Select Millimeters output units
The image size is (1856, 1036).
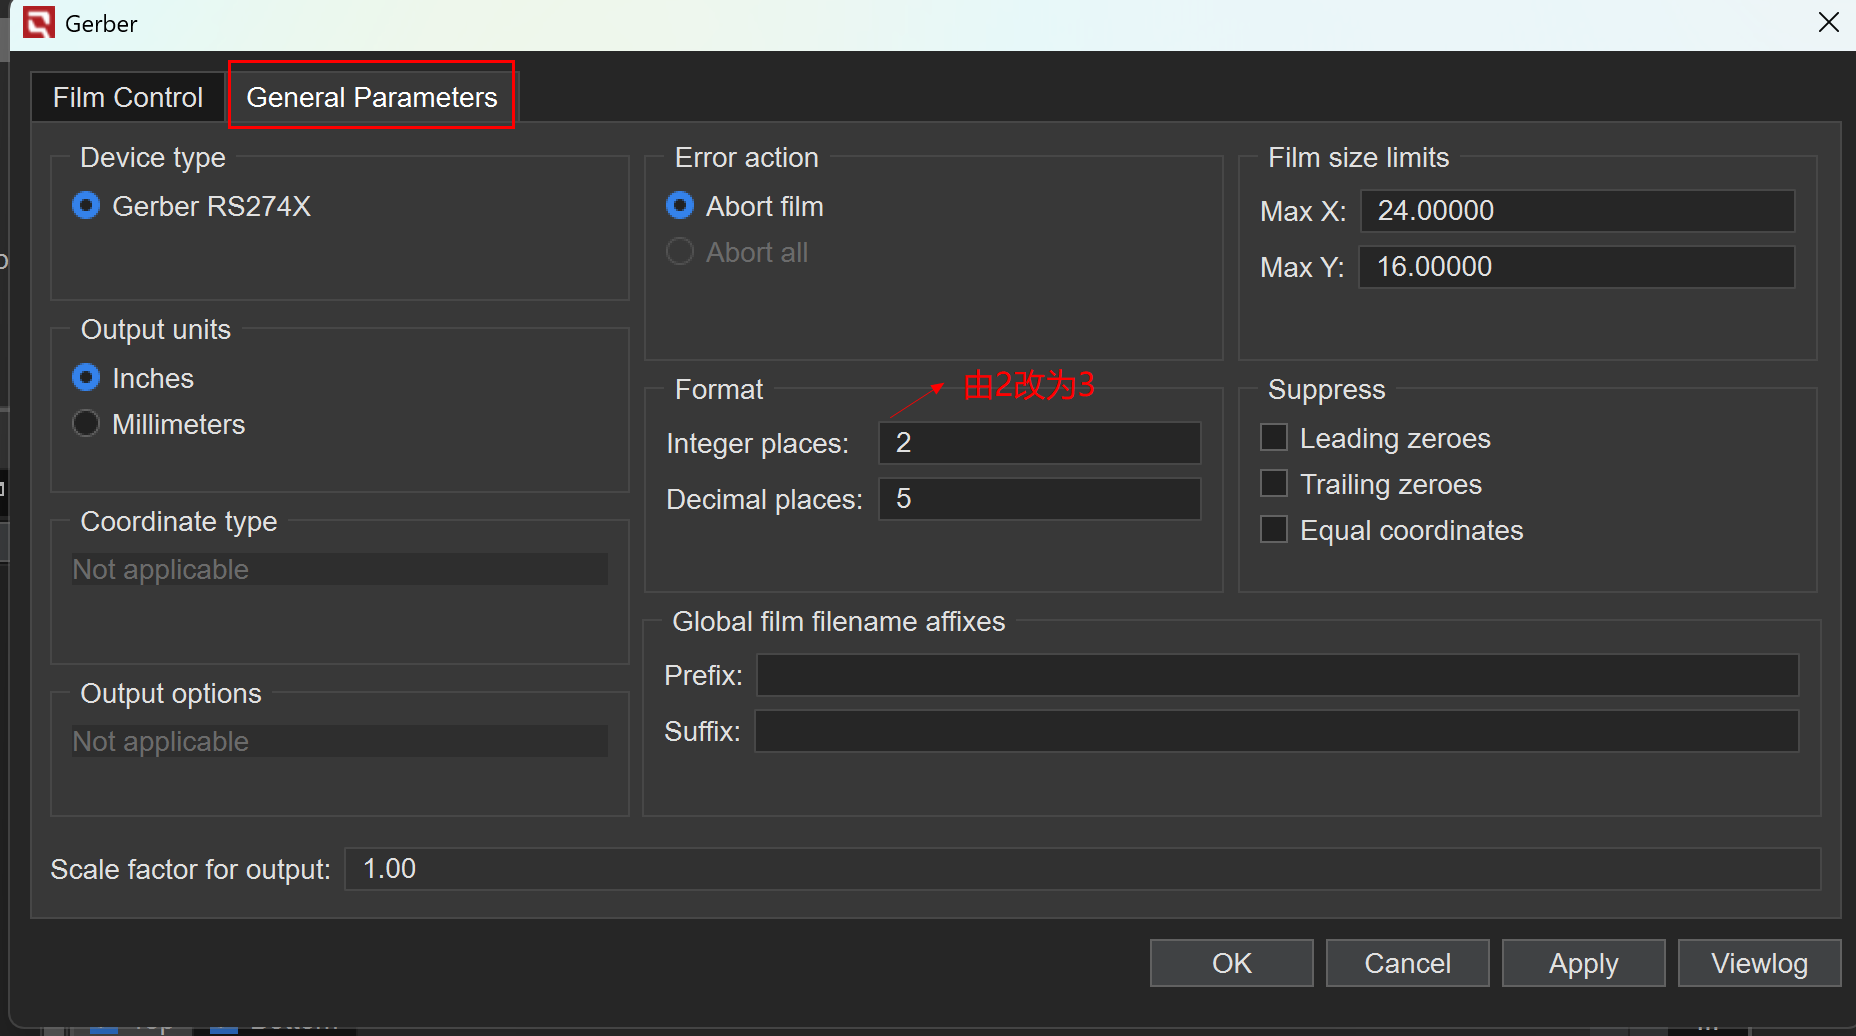tap(87, 424)
